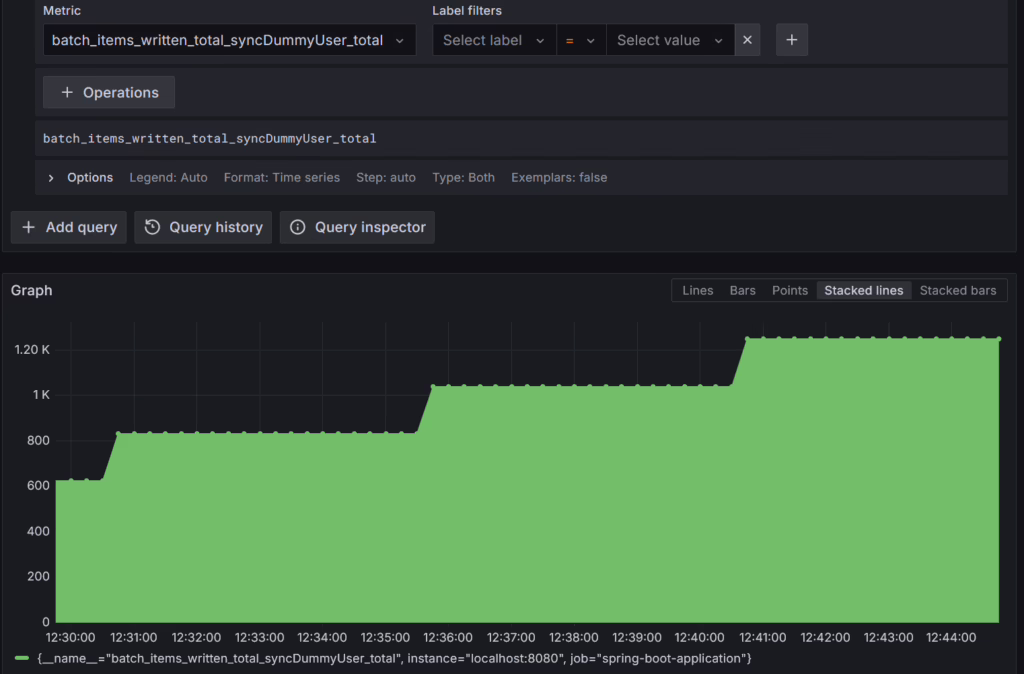
Task: Click the Step: auto option text
Action: coord(386,178)
